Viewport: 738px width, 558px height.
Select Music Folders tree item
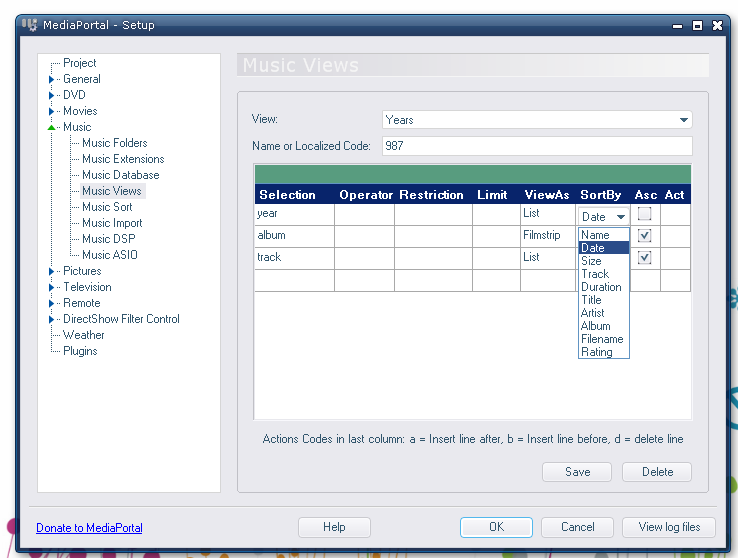114,143
